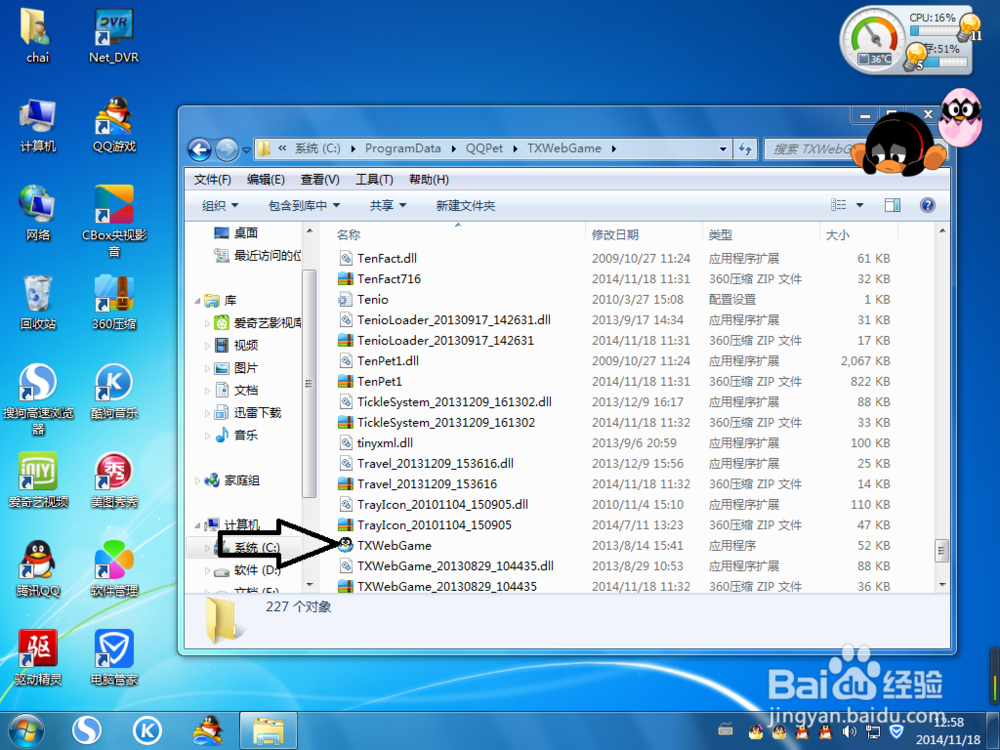1000x750 pixels.
Task: Open the 网络 desktop icon
Action: (x=38, y=213)
